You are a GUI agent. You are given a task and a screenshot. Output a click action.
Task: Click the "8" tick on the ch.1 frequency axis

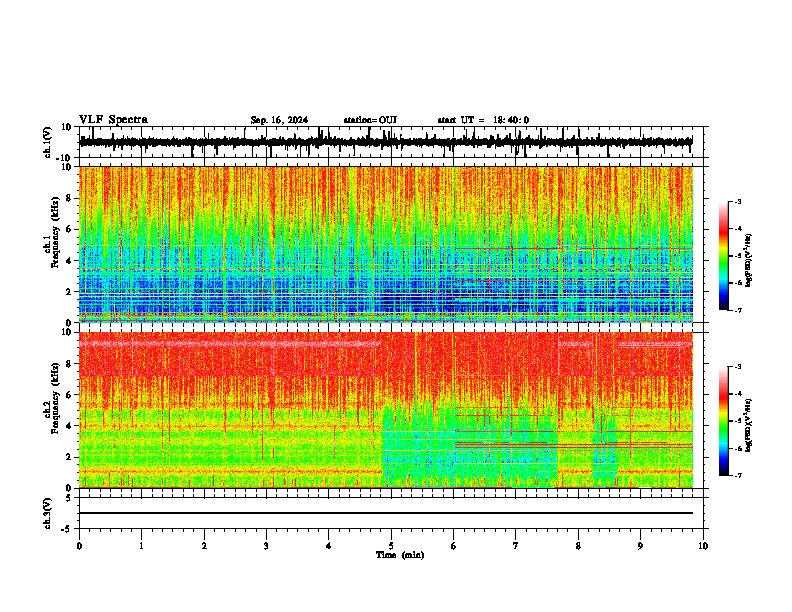(x=70, y=198)
